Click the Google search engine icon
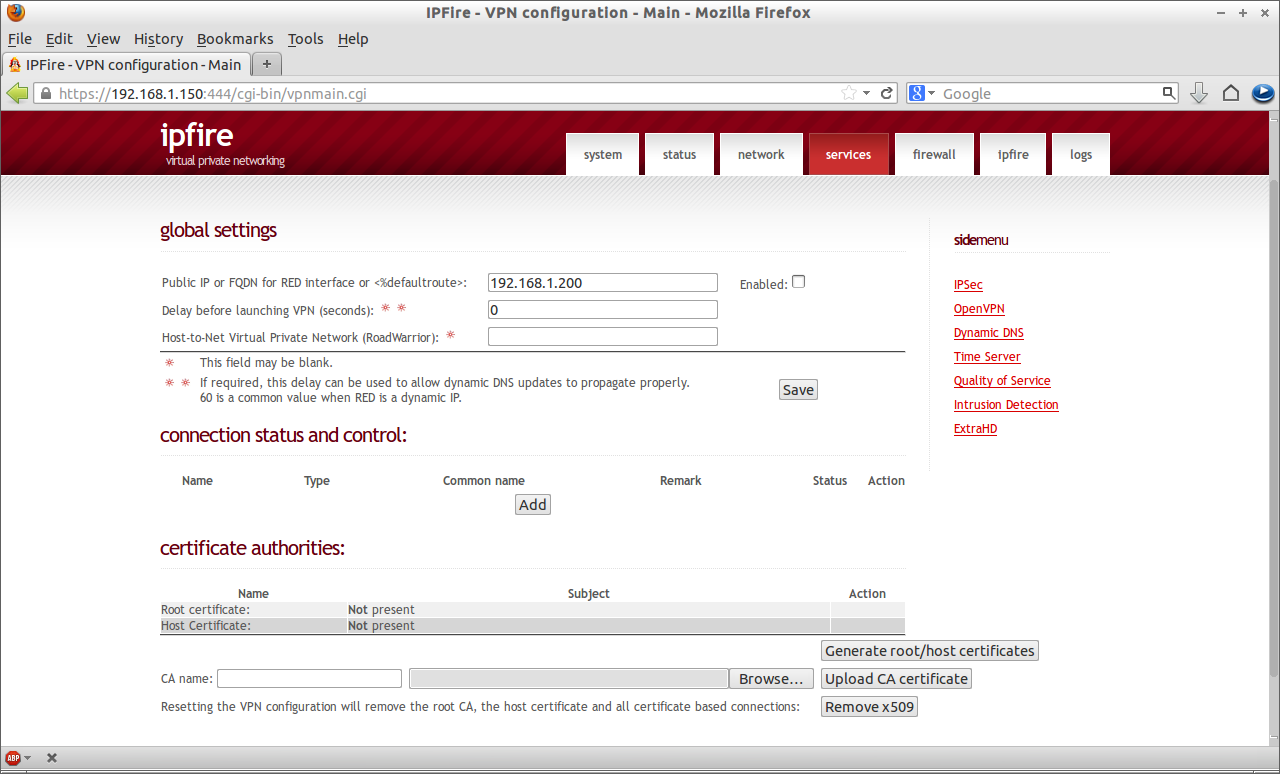 coord(917,93)
